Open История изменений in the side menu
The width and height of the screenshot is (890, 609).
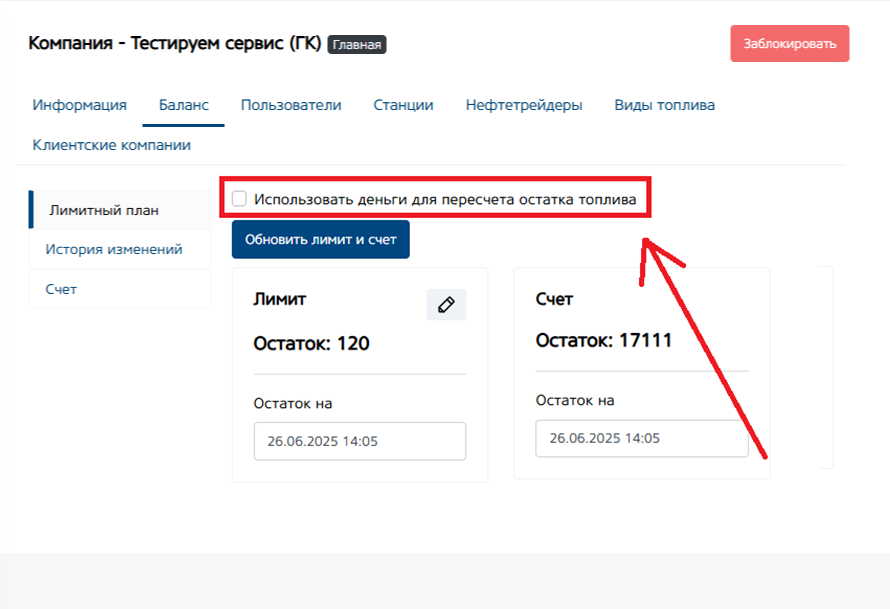tap(120, 249)
